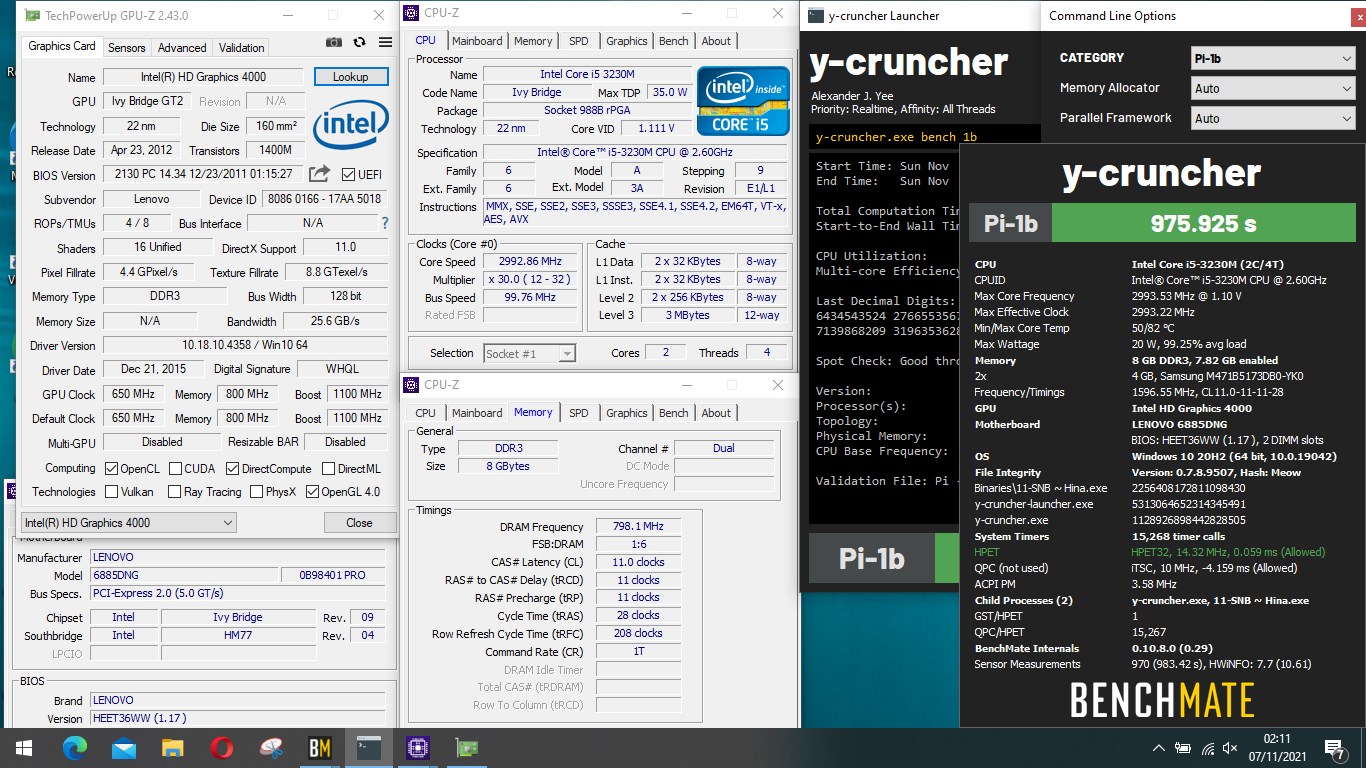
Task: Click the GPU Name field Intel HD Graphics 4000
Action: tap(202, 77)
